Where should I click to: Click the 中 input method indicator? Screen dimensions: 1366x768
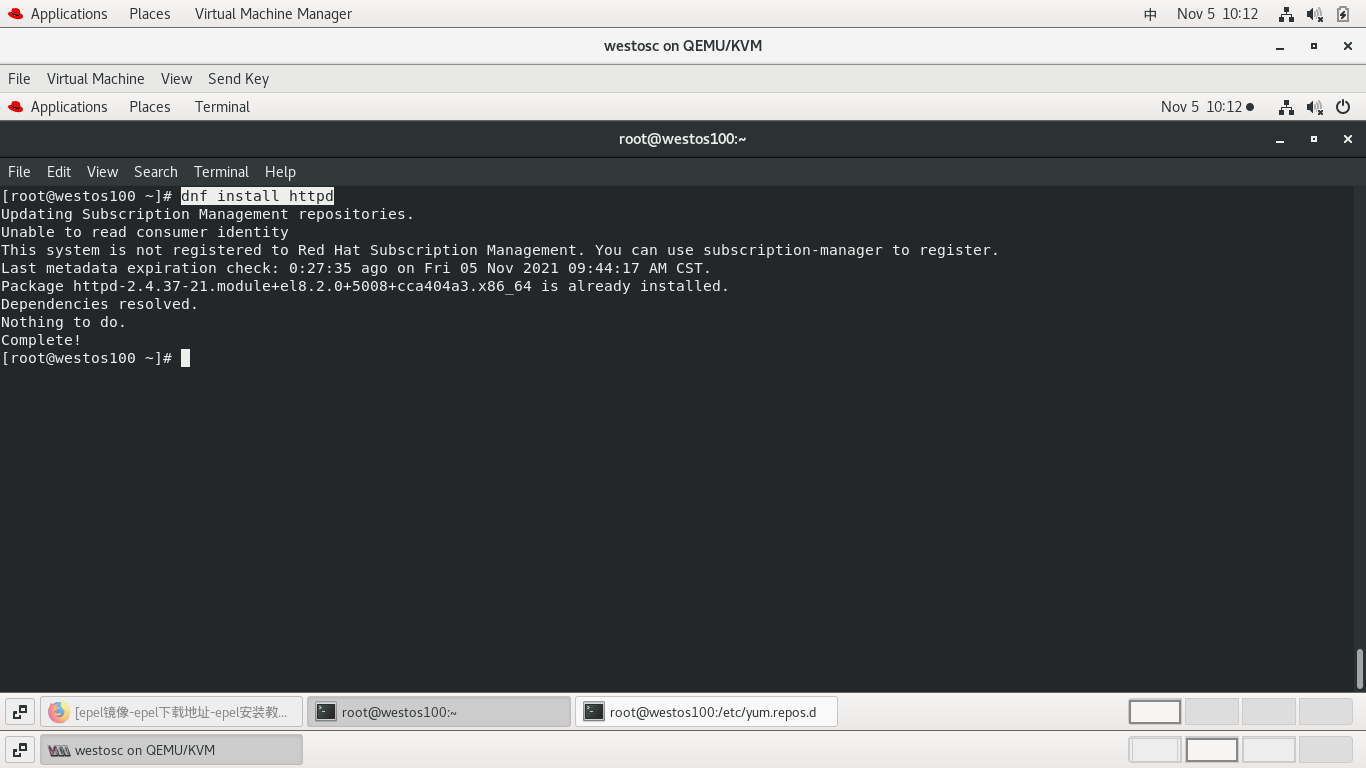(x=1148, y=14)
